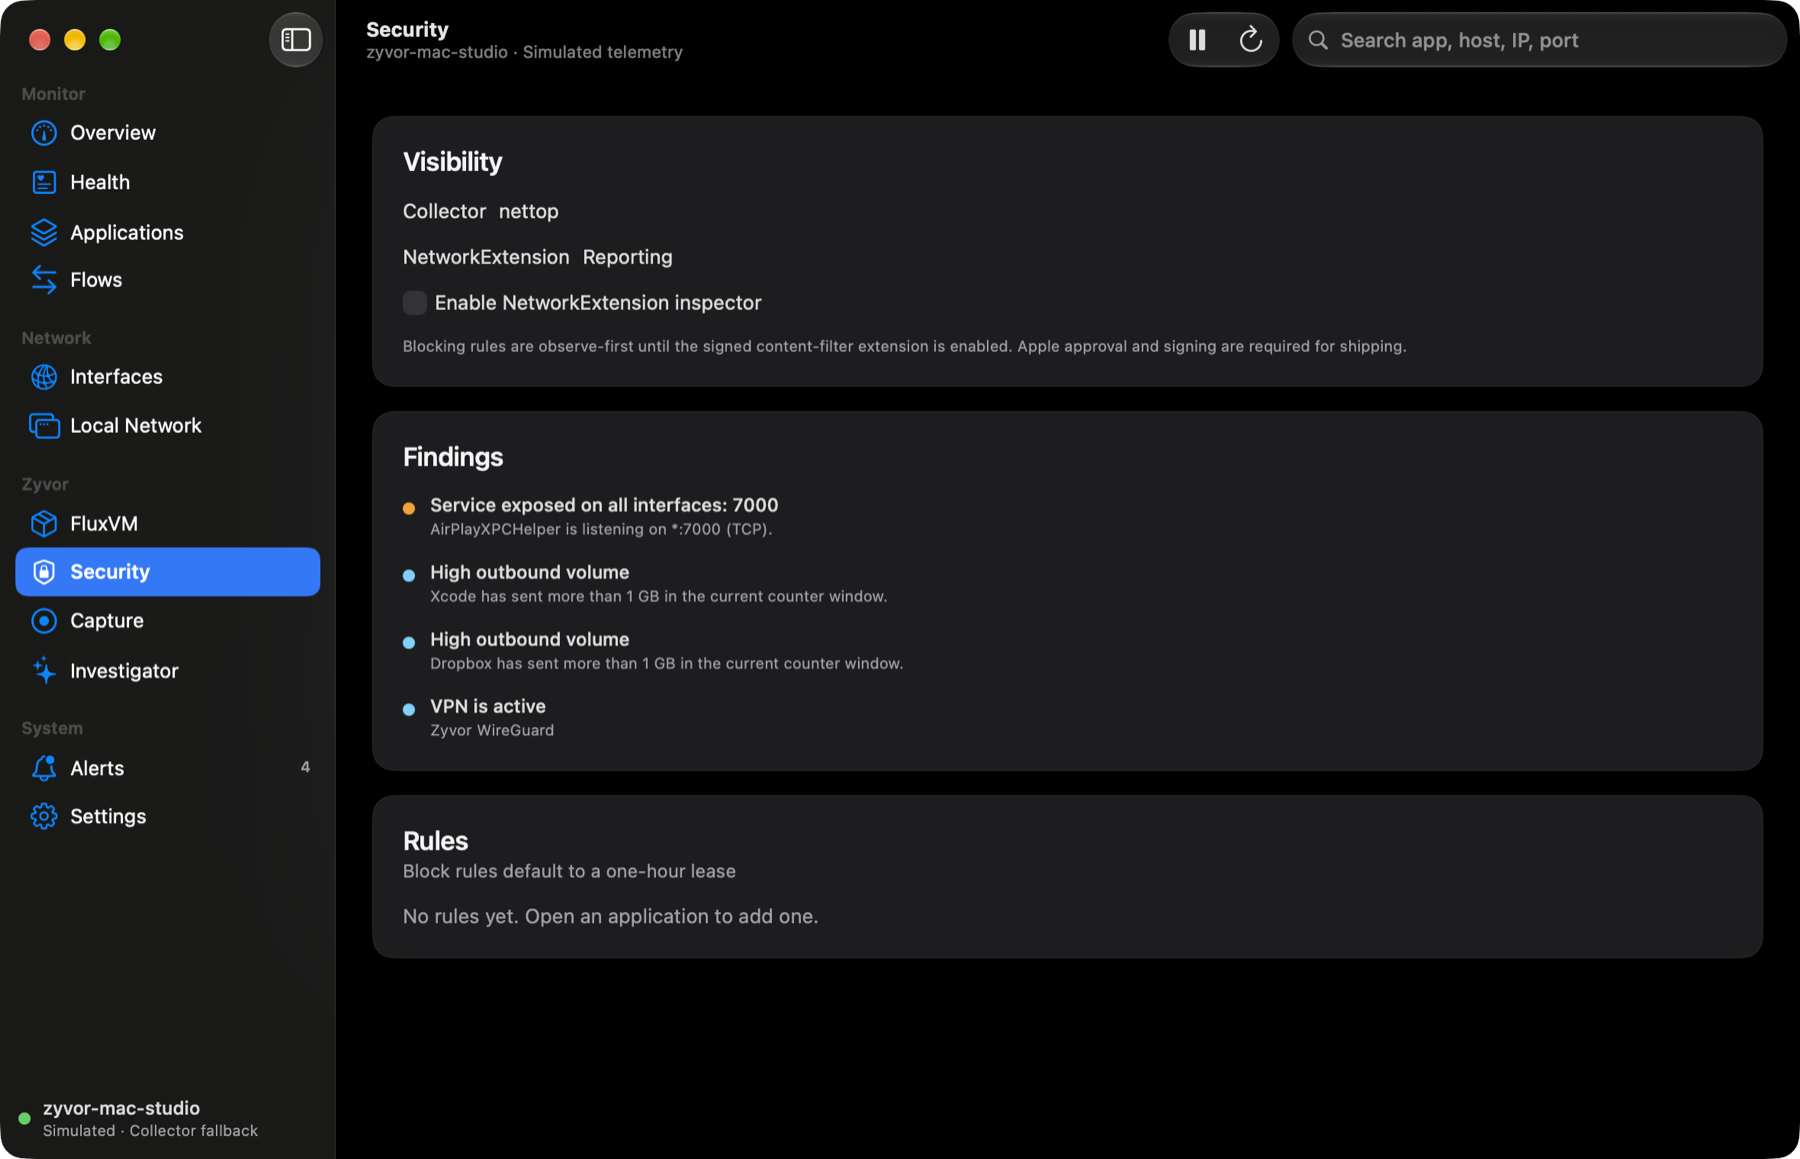Click the Flows arrows icon
Viewport: 1800px width, 1159px height.
click(x=44, y=280)
